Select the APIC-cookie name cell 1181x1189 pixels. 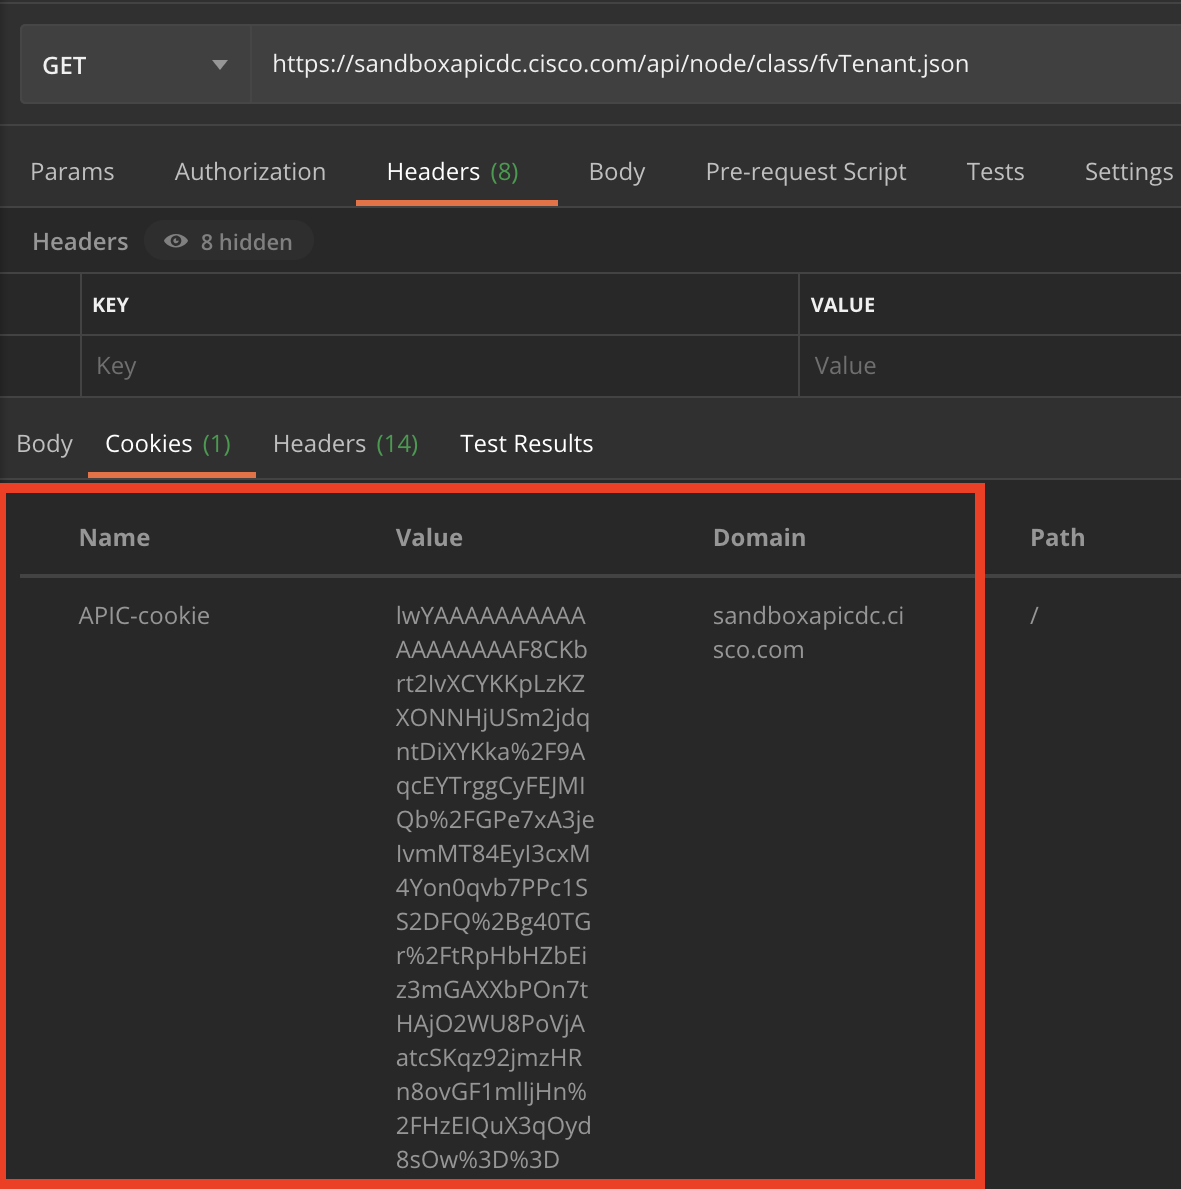[x=144, y=616]
